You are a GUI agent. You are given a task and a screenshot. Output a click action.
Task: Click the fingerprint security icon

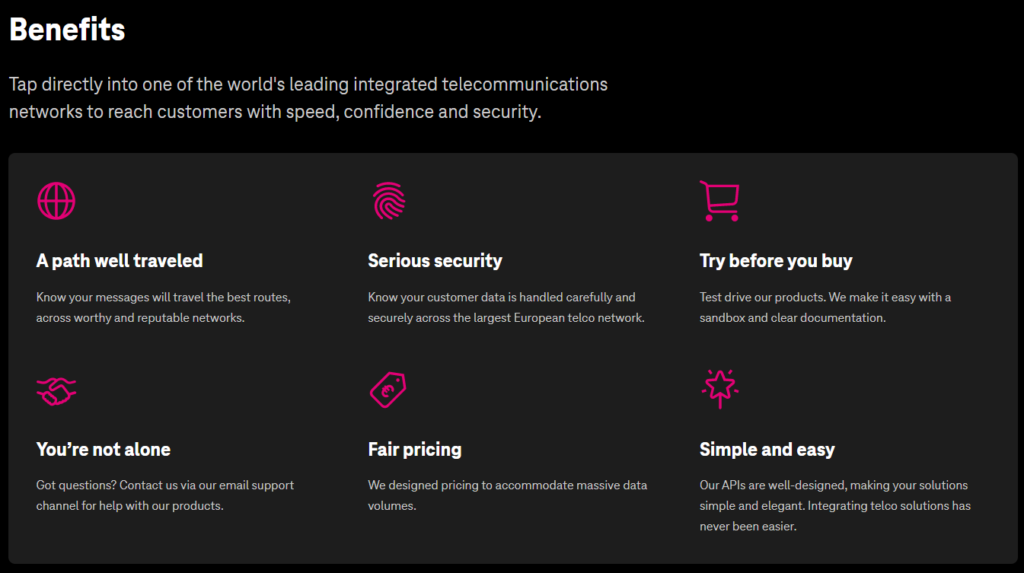tap(388, 200)
